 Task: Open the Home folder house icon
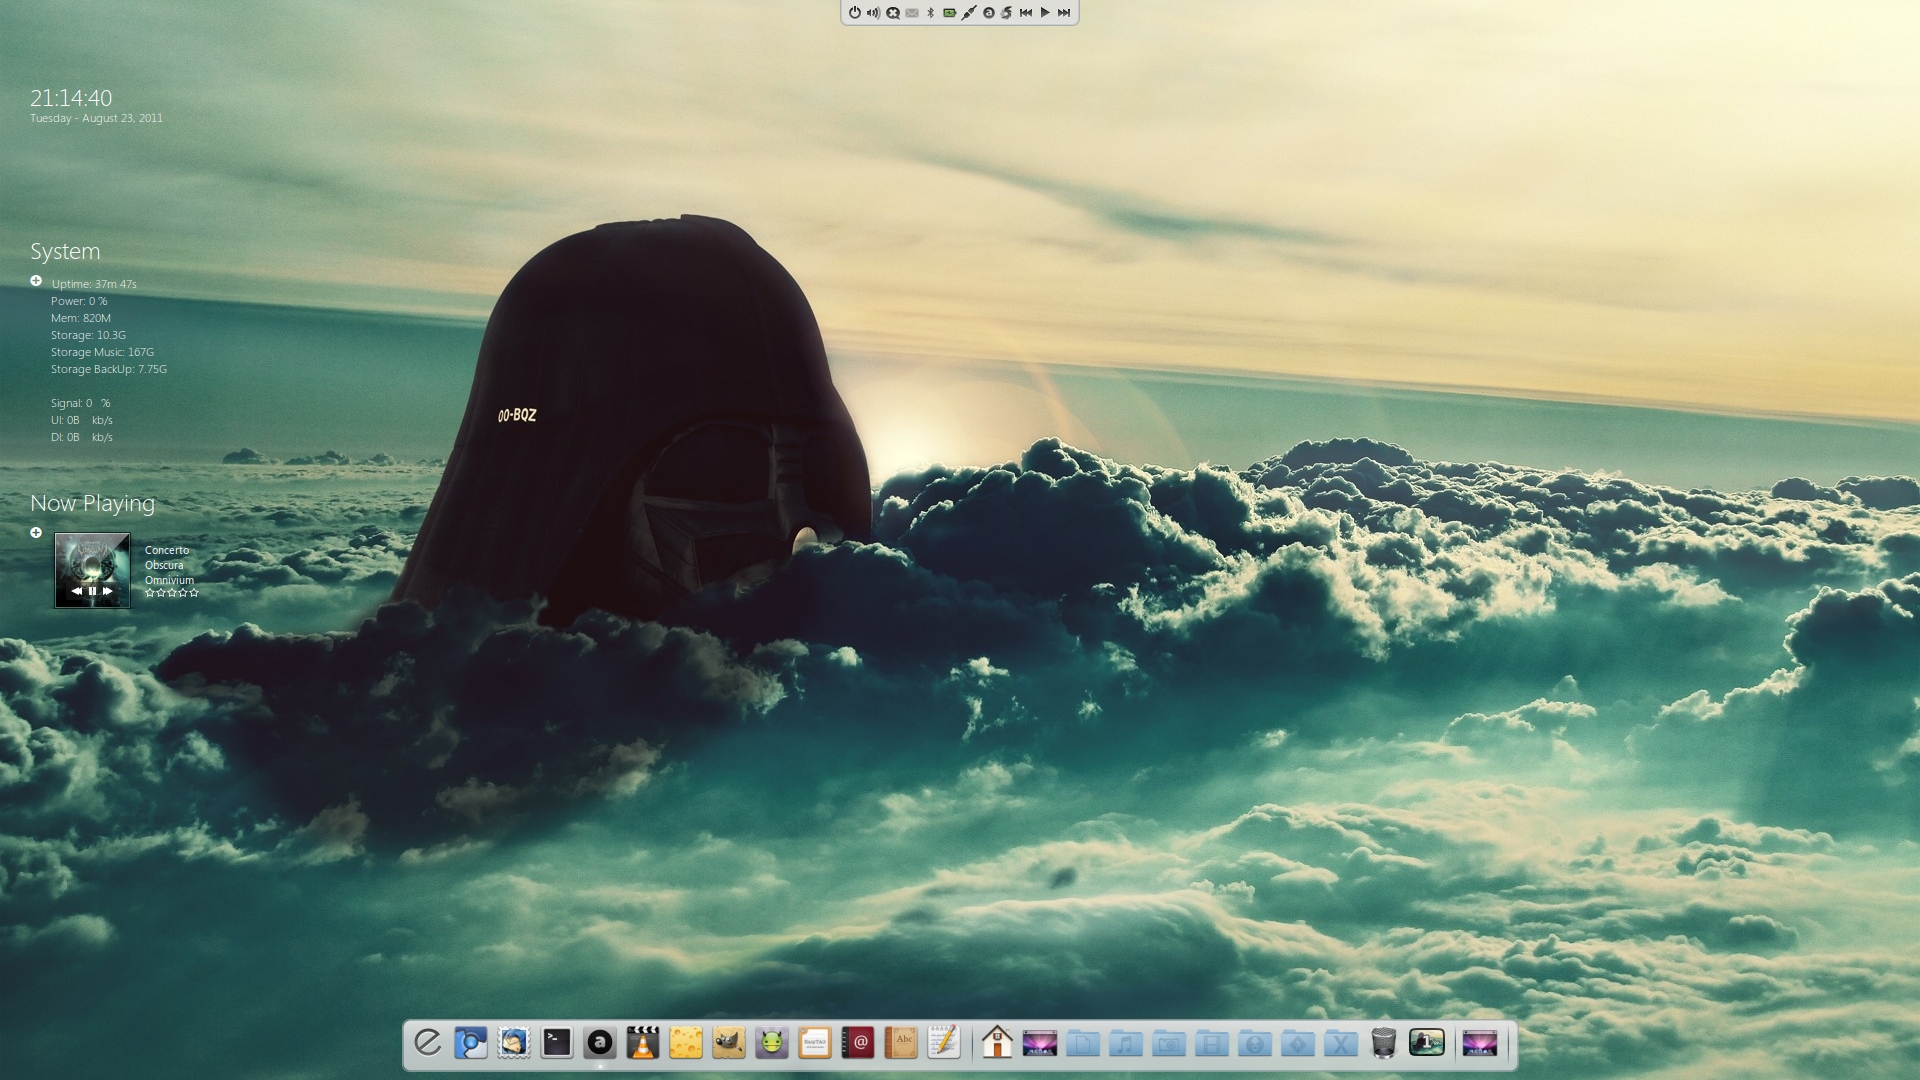point(997,1043)
